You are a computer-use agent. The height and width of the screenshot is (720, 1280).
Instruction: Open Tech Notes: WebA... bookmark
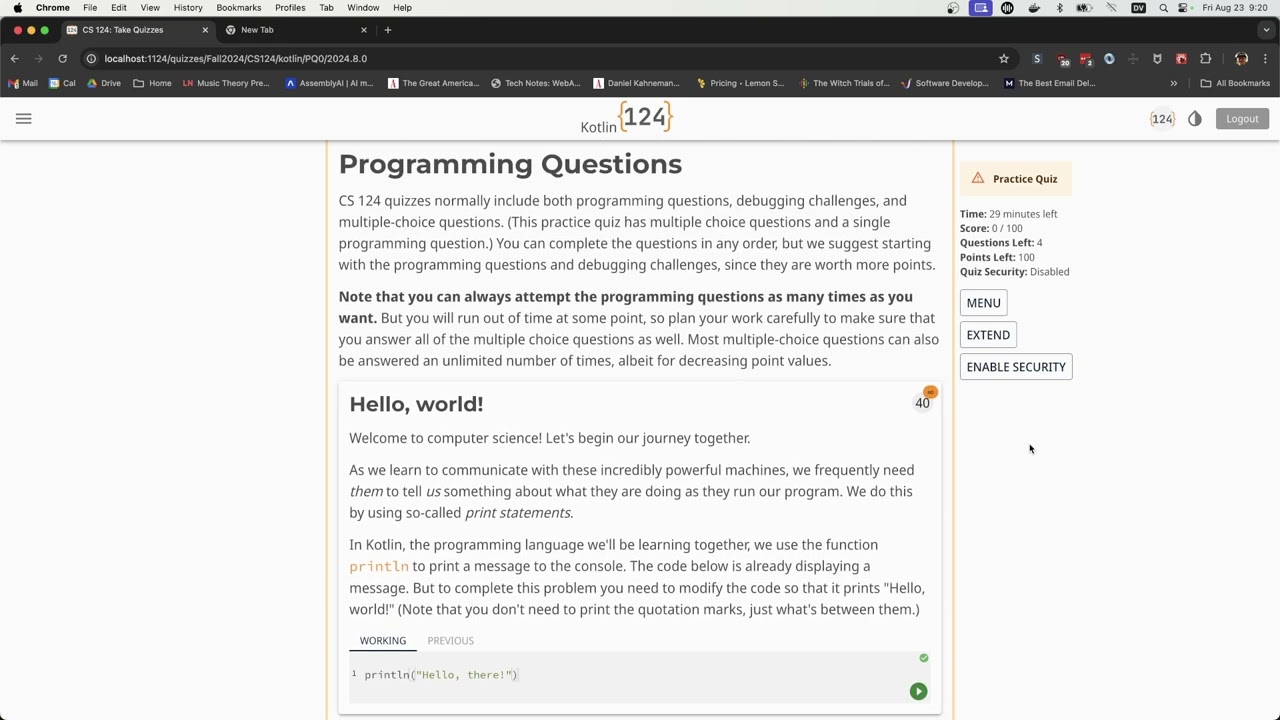[535, 83]
